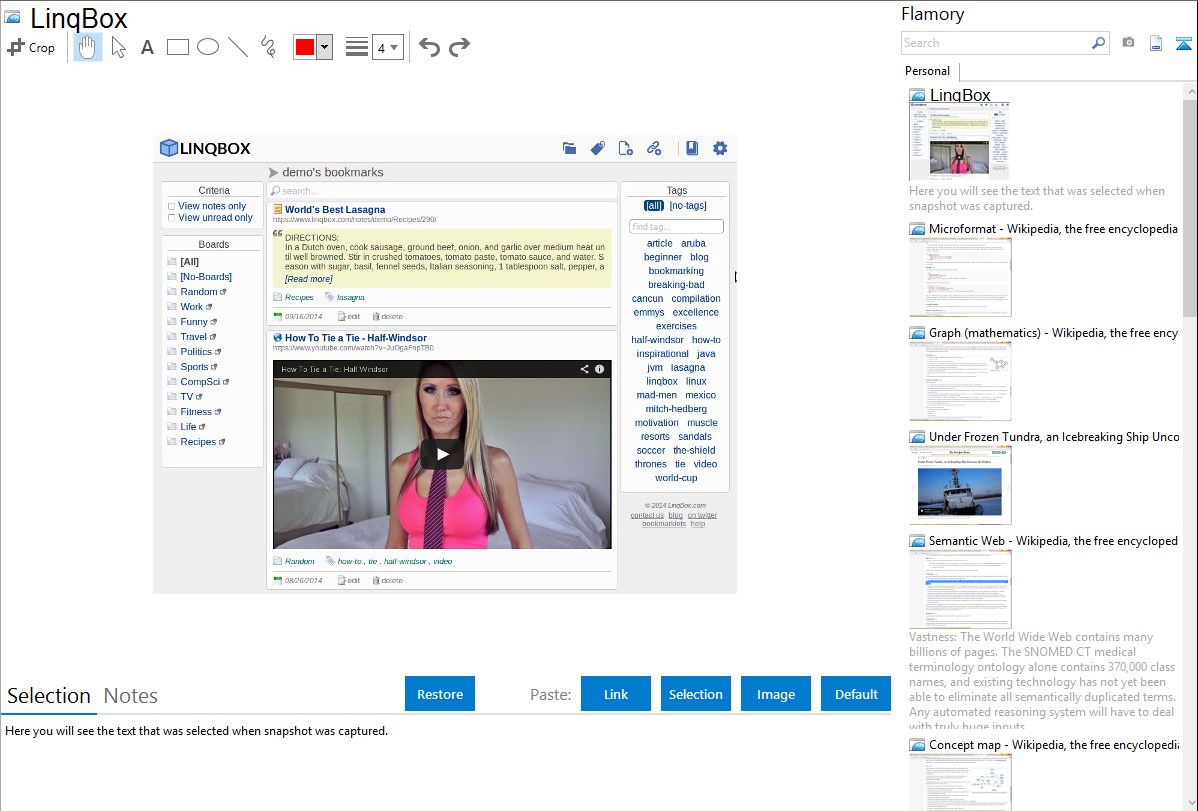1198x811 pixels.
Task: Click the LinqBox tags icon
Action: (x=597, y=148)
